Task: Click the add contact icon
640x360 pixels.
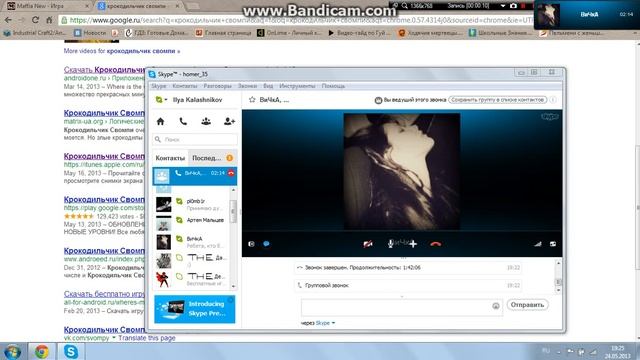Action: pyautogui.click(x=229, y=121)
